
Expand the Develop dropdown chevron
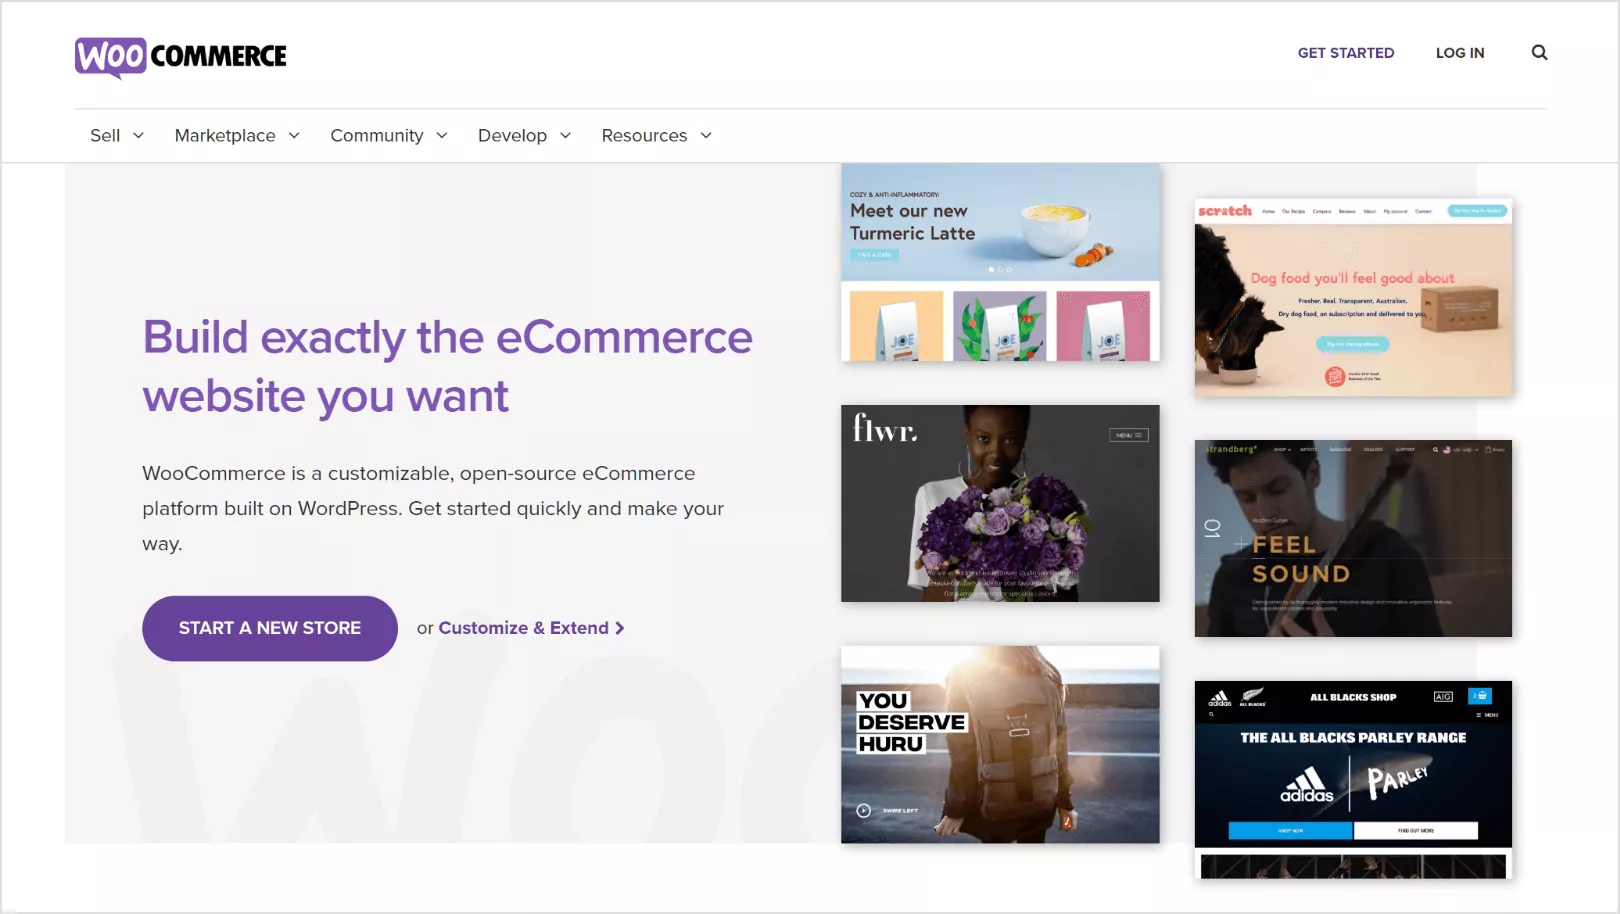565,136
